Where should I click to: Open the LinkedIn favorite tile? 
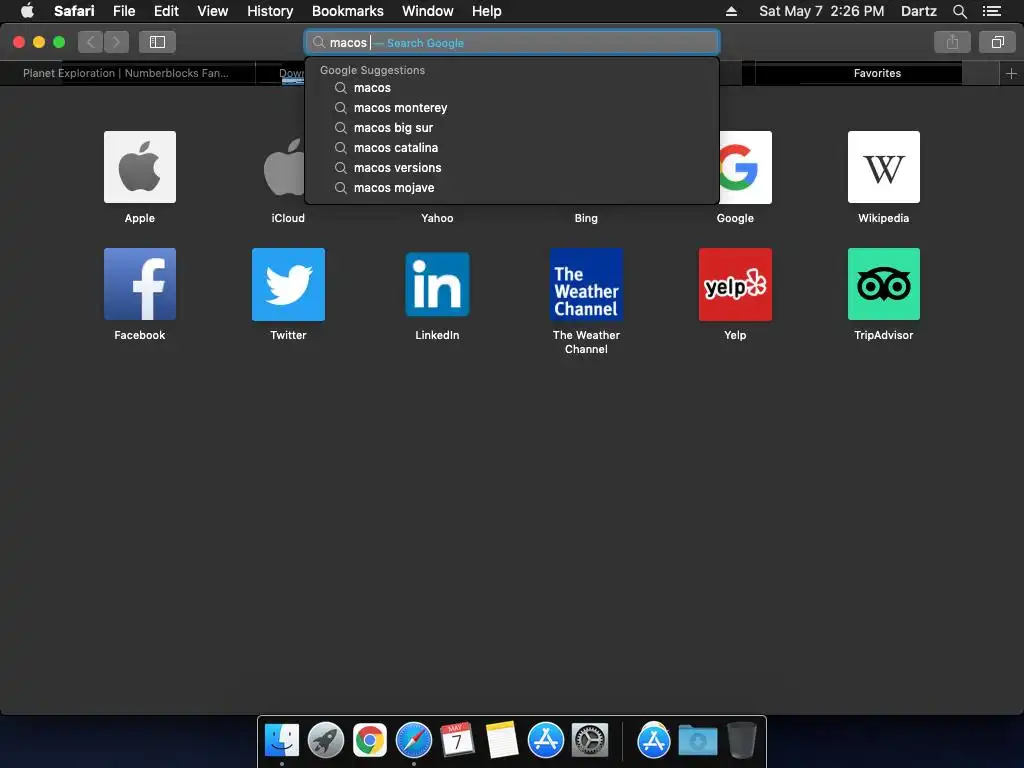(x=438, y=284)
